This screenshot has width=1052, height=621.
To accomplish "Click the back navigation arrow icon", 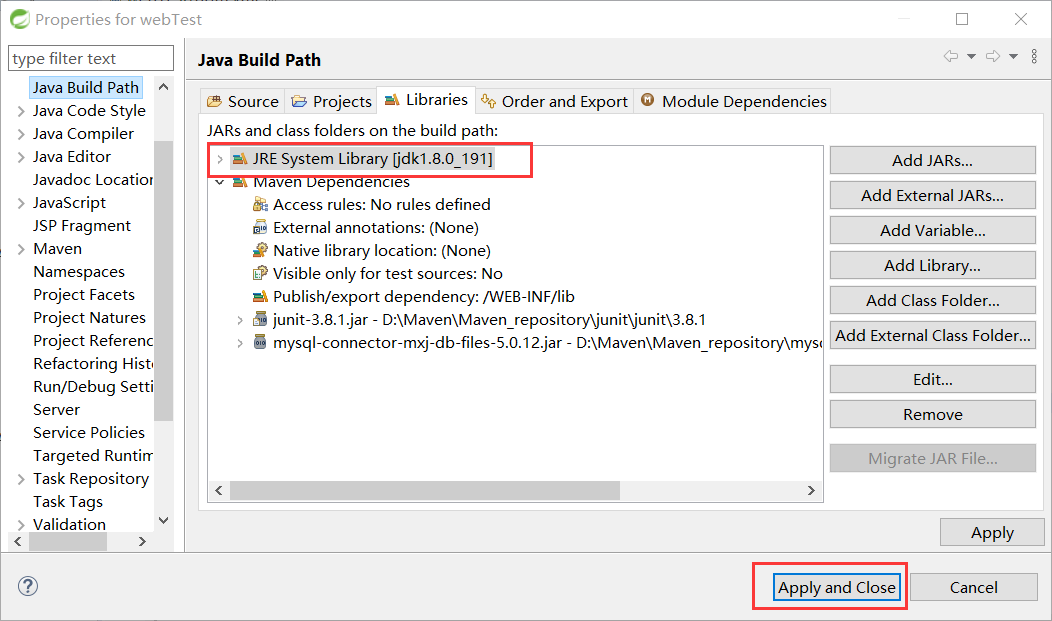I will tap(951, 56).
